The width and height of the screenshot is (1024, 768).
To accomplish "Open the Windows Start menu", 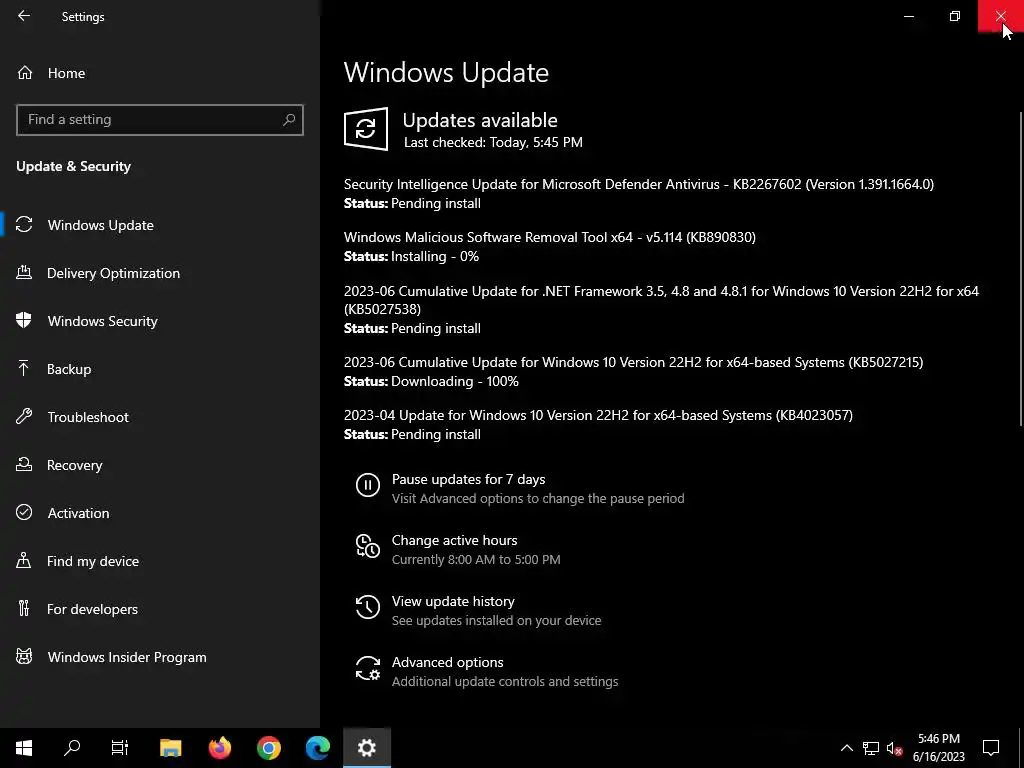I will coord(24,748).
